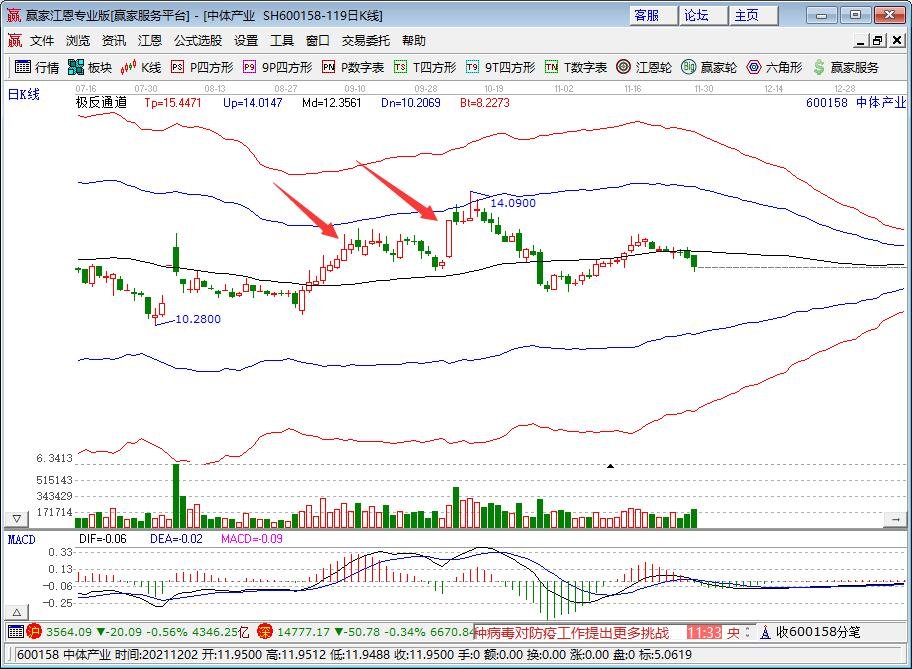
Task: Click the 收600158分笔 status text
Action: pyautogui.click(x=818, y=632)
